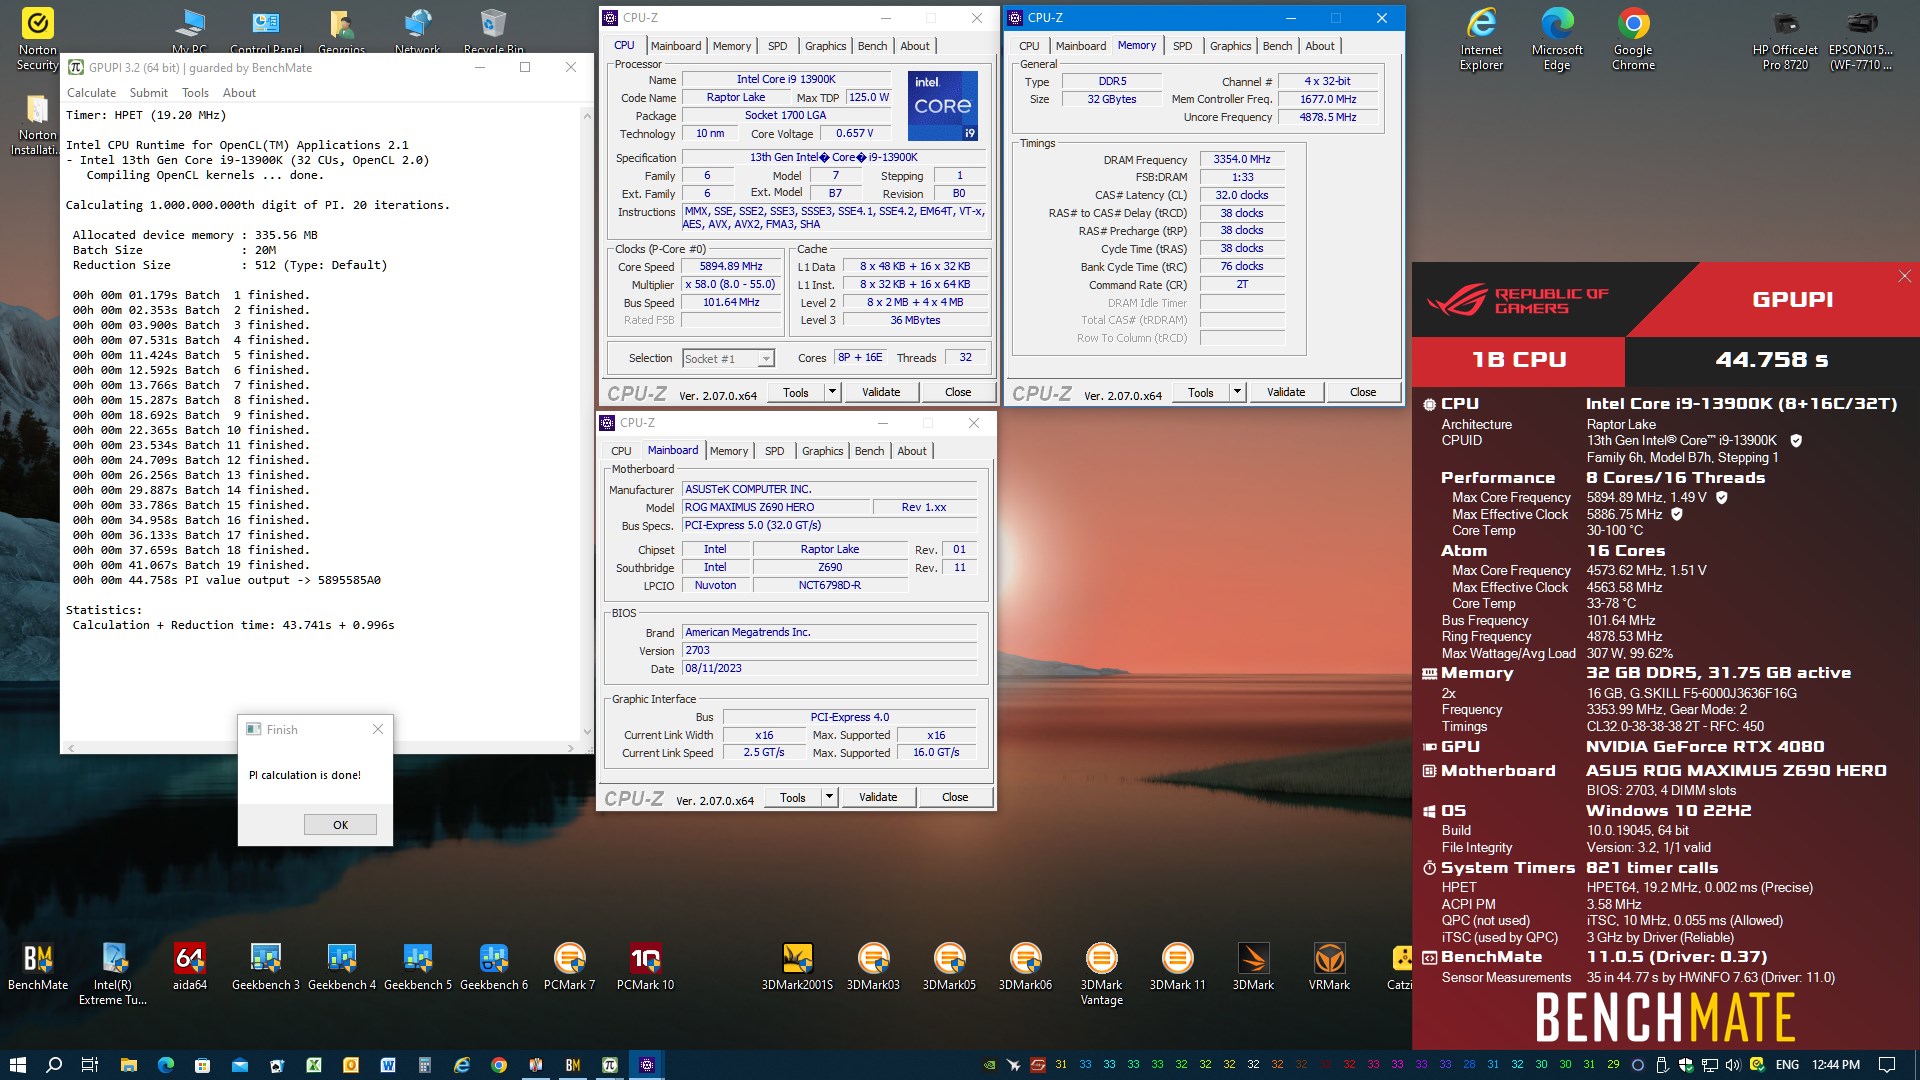Click Validate in Memory tab window
Screen dimensions: 1920x1080
[x=1286, y=392]
